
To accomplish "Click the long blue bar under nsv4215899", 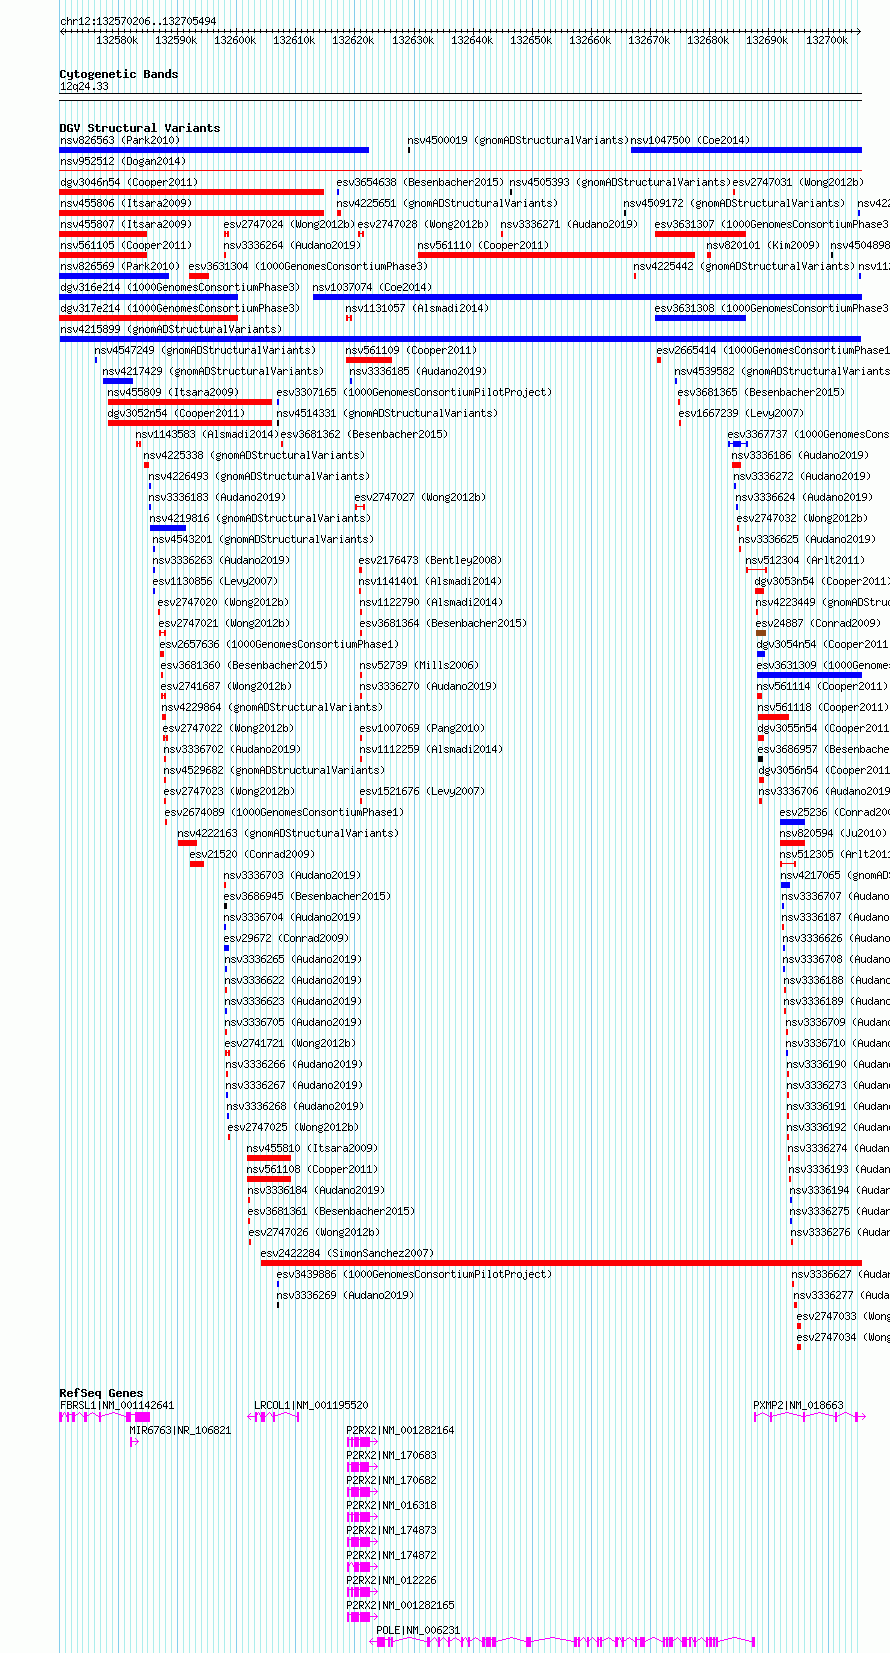I will pos(460,339).
